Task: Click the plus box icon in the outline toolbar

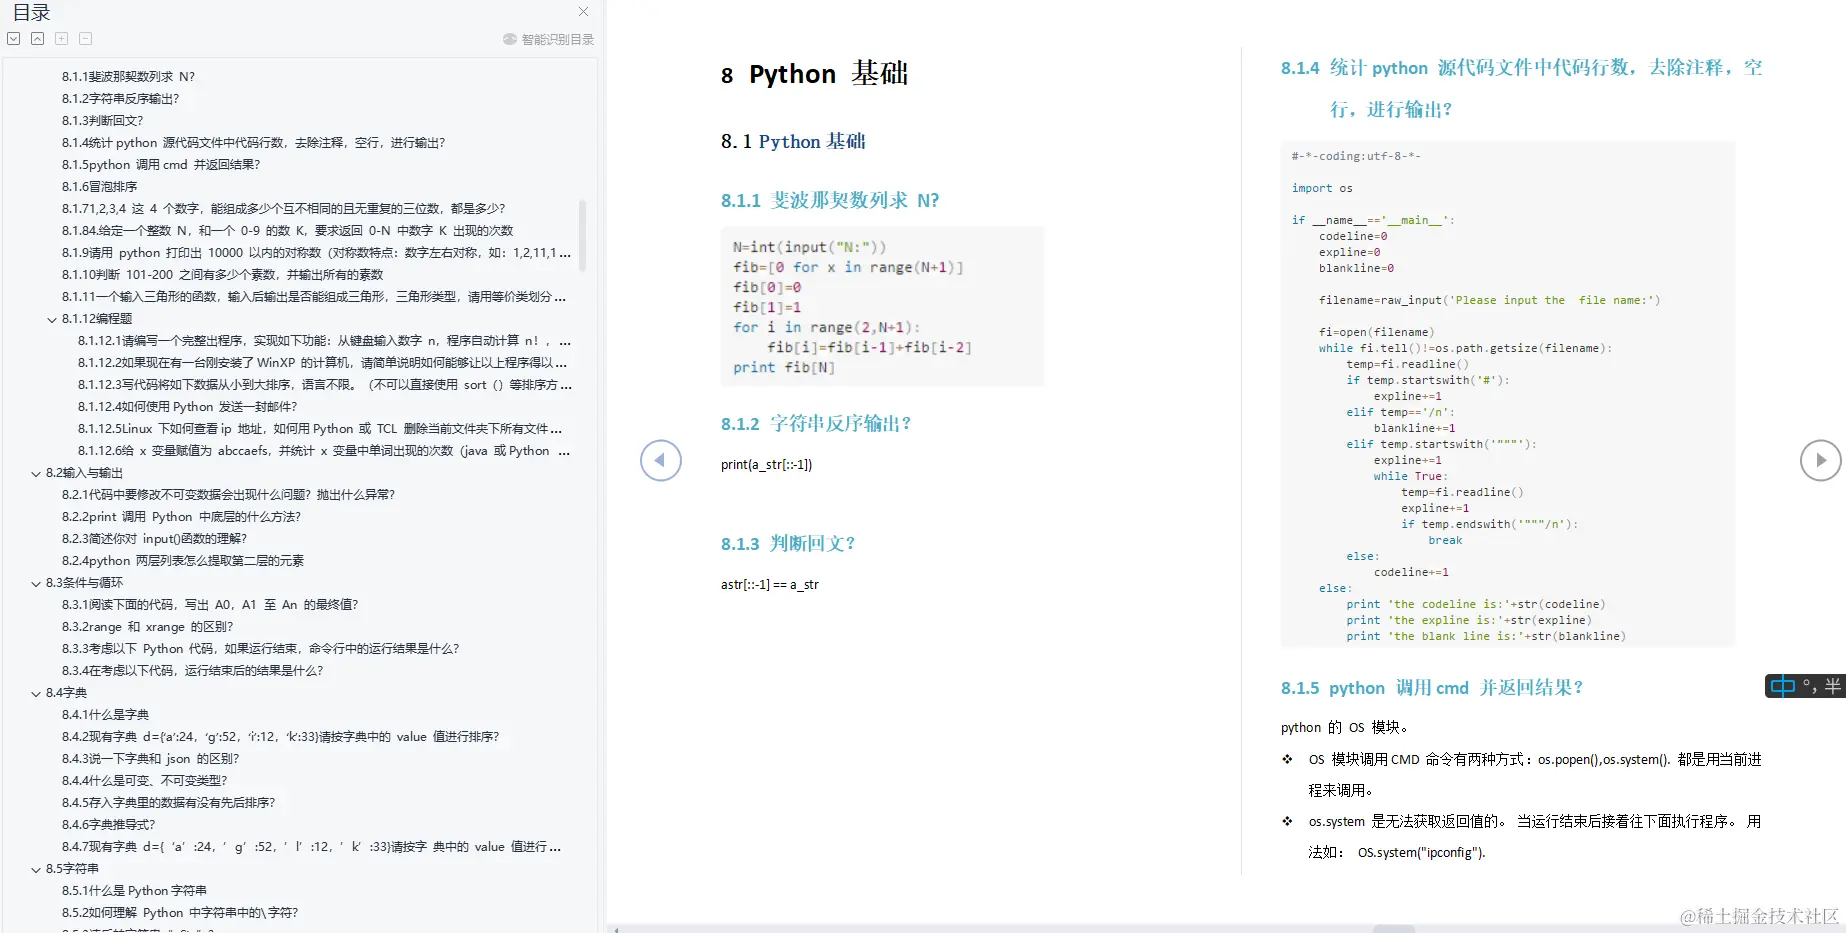Action: coord(61,39)
